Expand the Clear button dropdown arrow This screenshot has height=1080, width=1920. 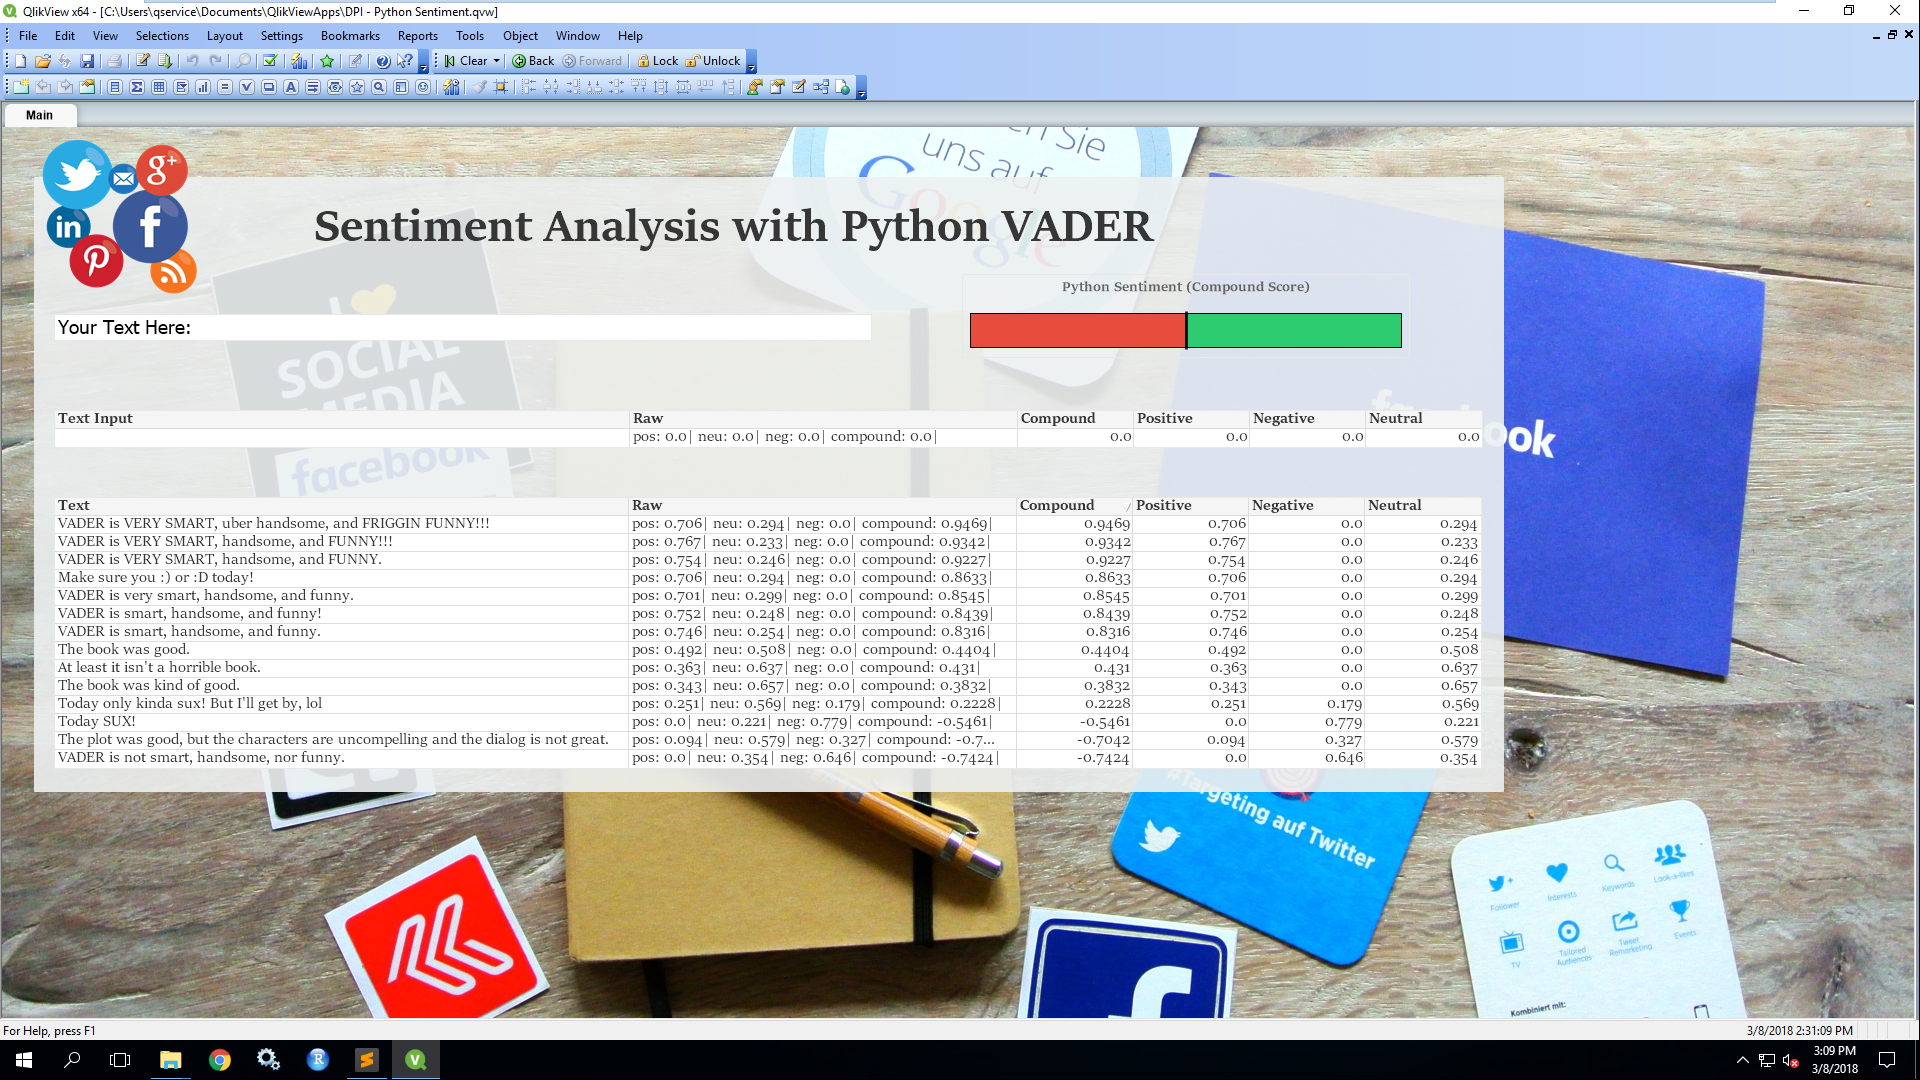tap(496, 61)
